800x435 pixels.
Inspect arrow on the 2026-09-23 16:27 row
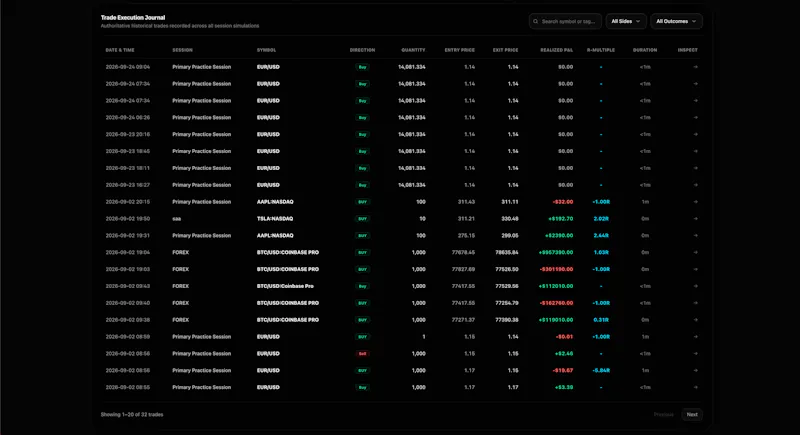[x=695, y=185]
